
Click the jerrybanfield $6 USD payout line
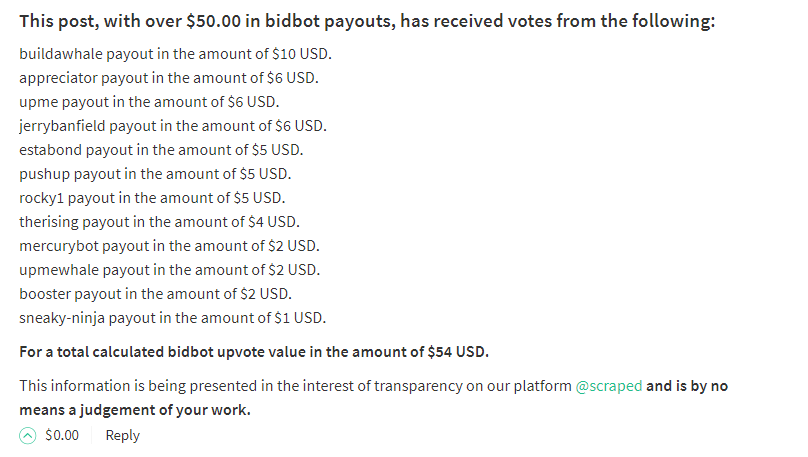click(173, 126)
